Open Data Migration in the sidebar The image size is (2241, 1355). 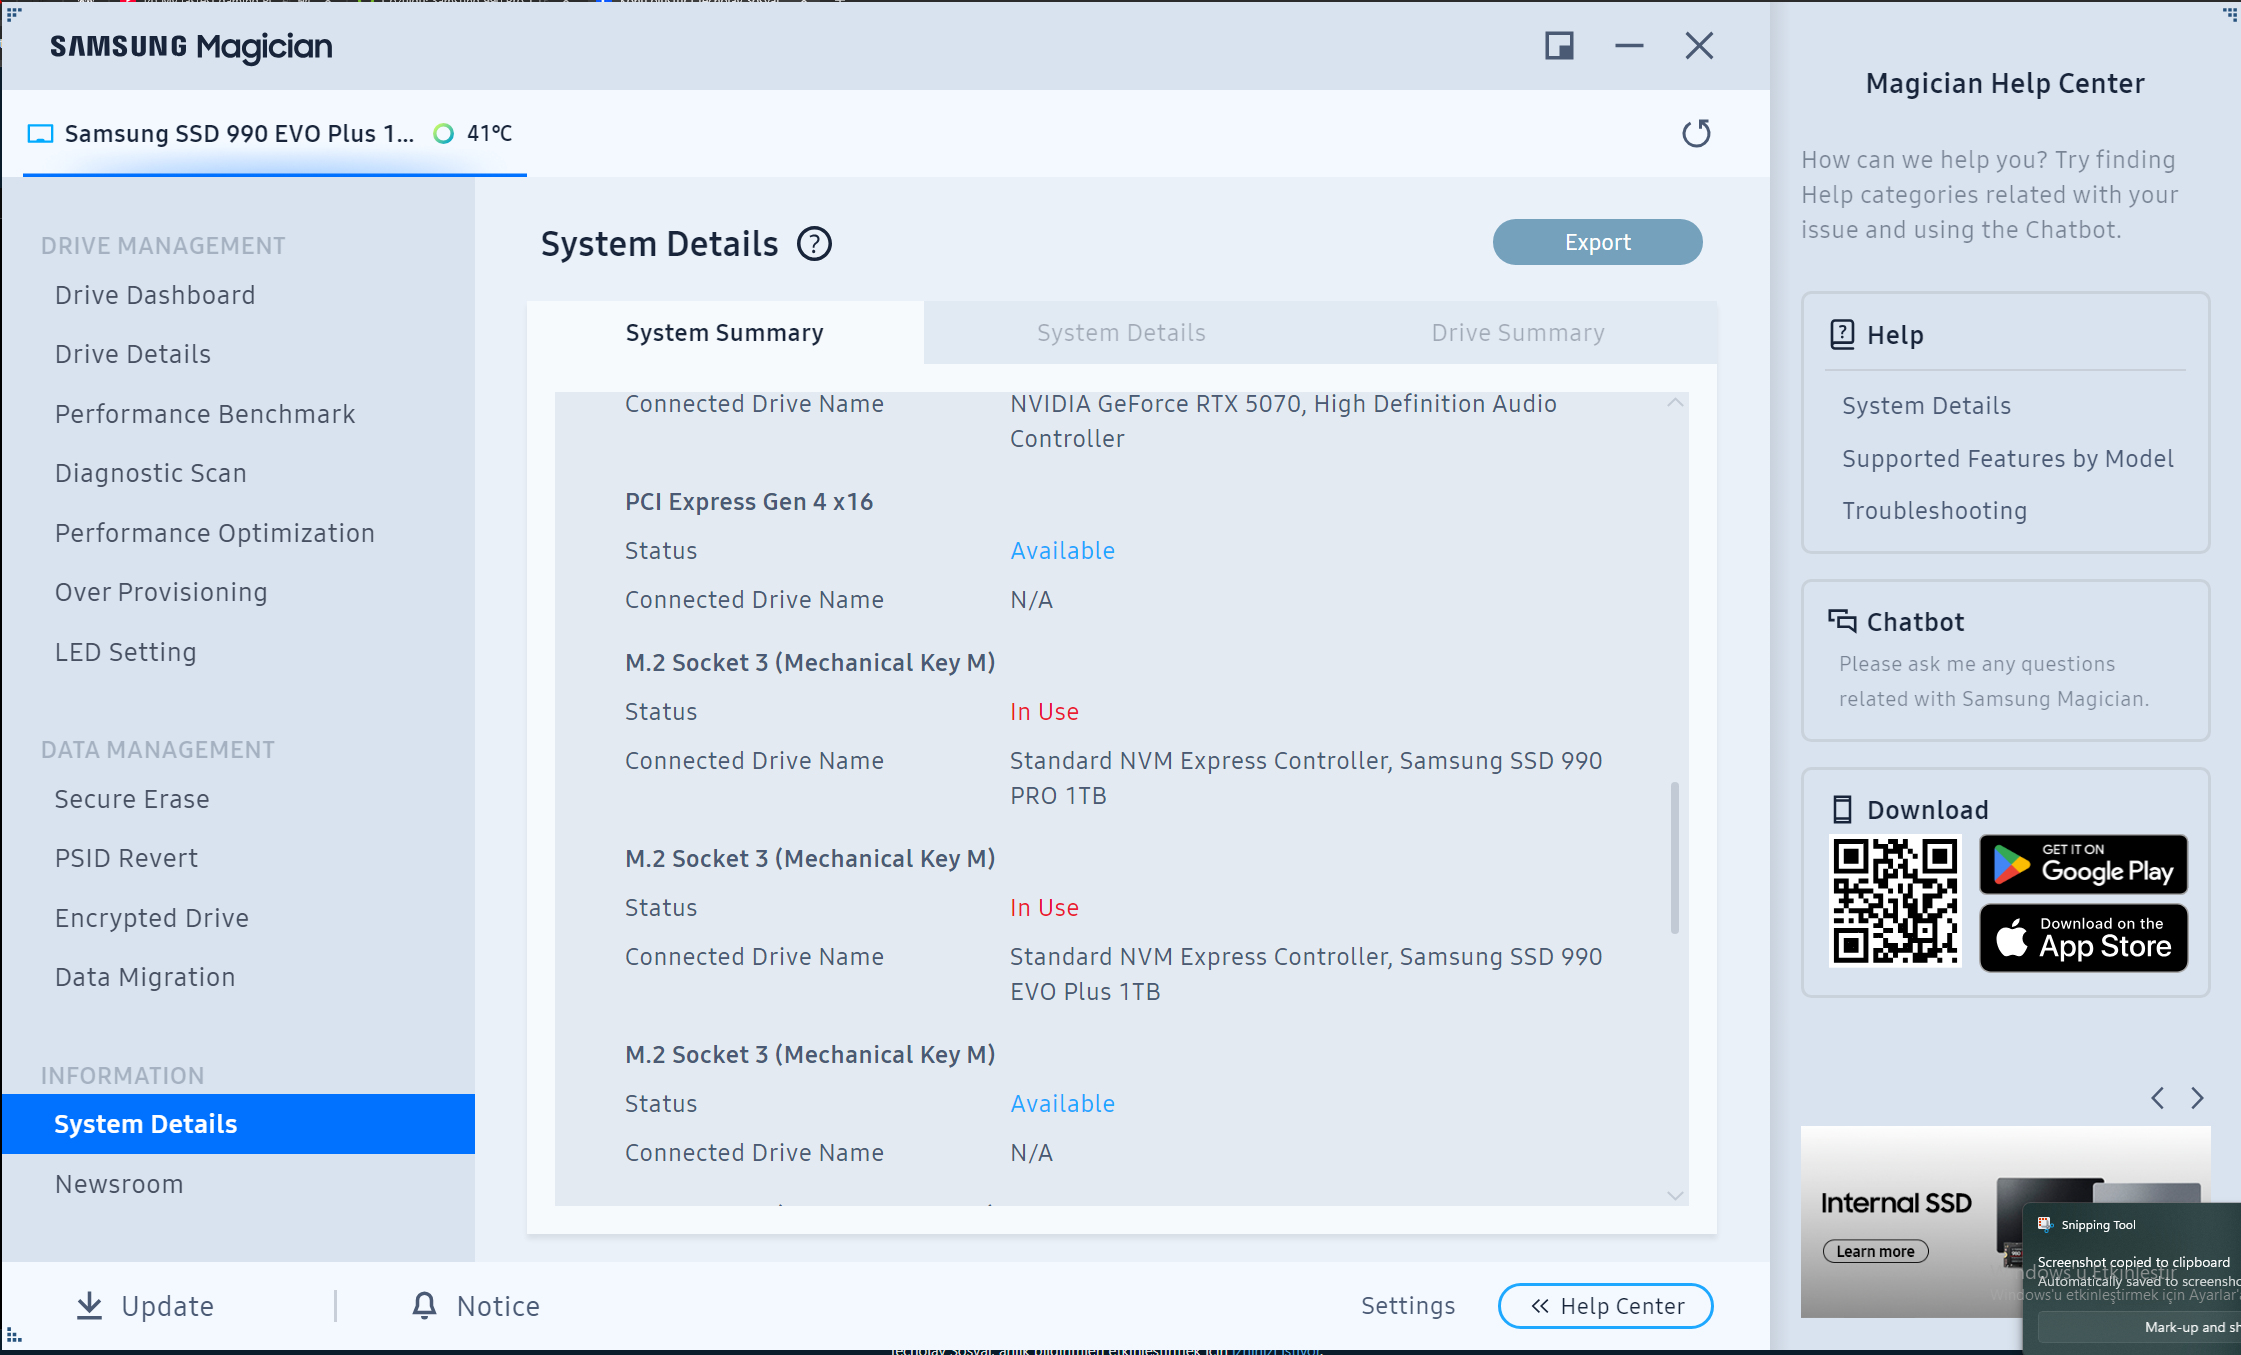click(145, 977)
